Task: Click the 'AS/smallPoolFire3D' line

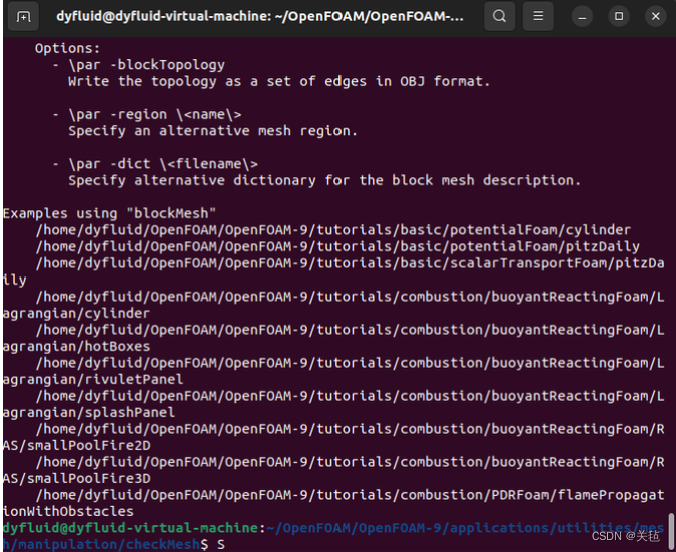Action: (x=77, y=479)
